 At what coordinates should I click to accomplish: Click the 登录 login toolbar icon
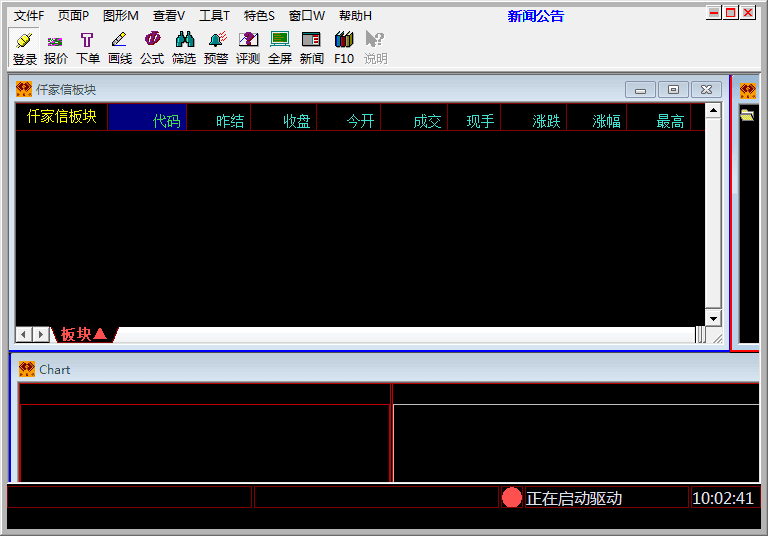[x=24, y=47]
